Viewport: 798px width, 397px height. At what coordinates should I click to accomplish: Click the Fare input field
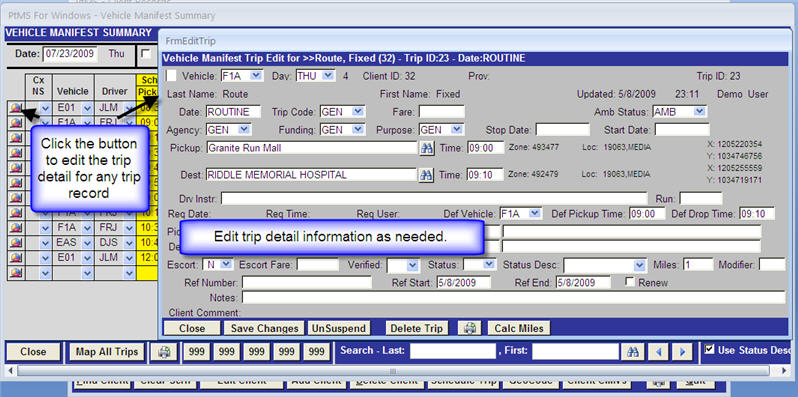(x=442, y=111)
